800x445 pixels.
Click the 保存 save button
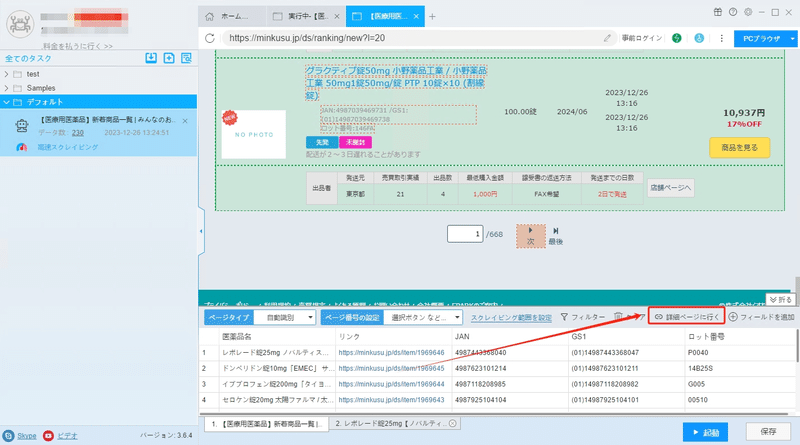point(768,432)
